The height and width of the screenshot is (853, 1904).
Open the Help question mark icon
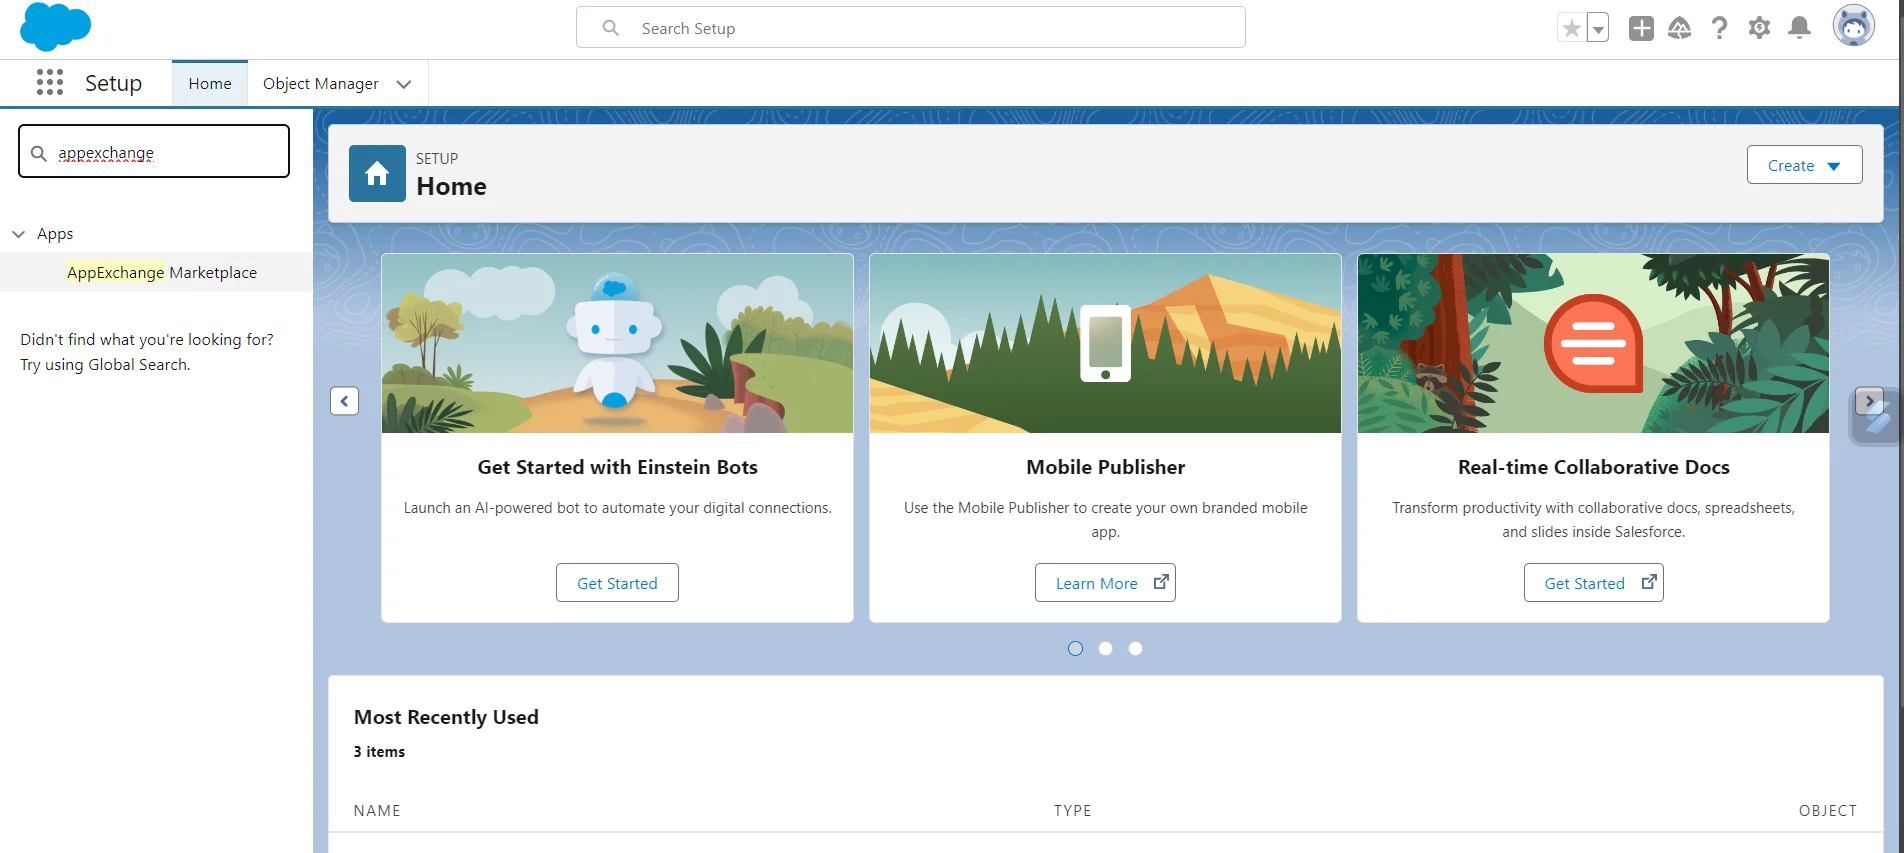tap(1719, 28)
